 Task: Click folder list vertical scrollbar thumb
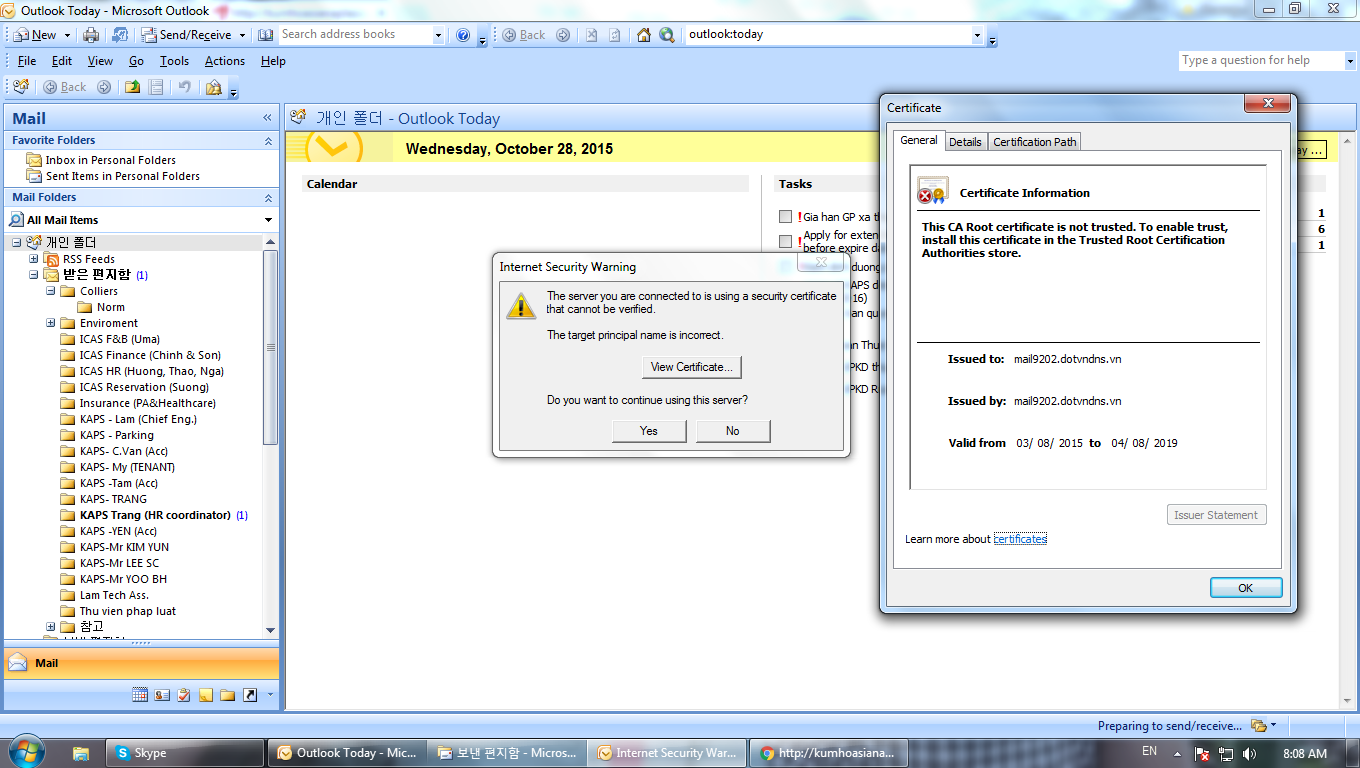point(270,347)
